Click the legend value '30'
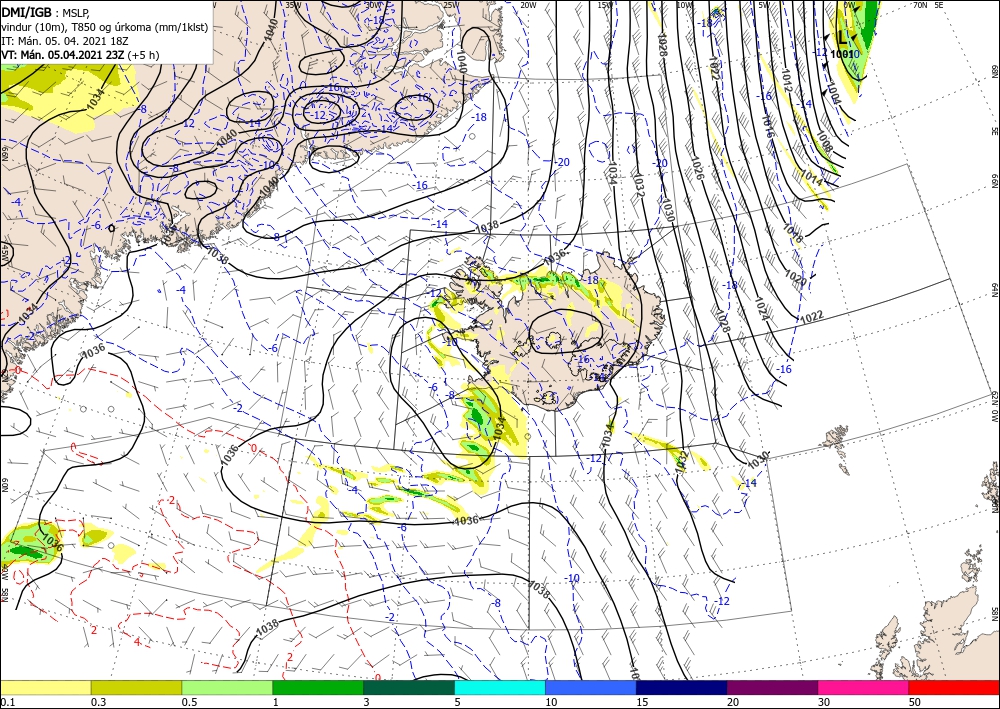 click(824, 702)
